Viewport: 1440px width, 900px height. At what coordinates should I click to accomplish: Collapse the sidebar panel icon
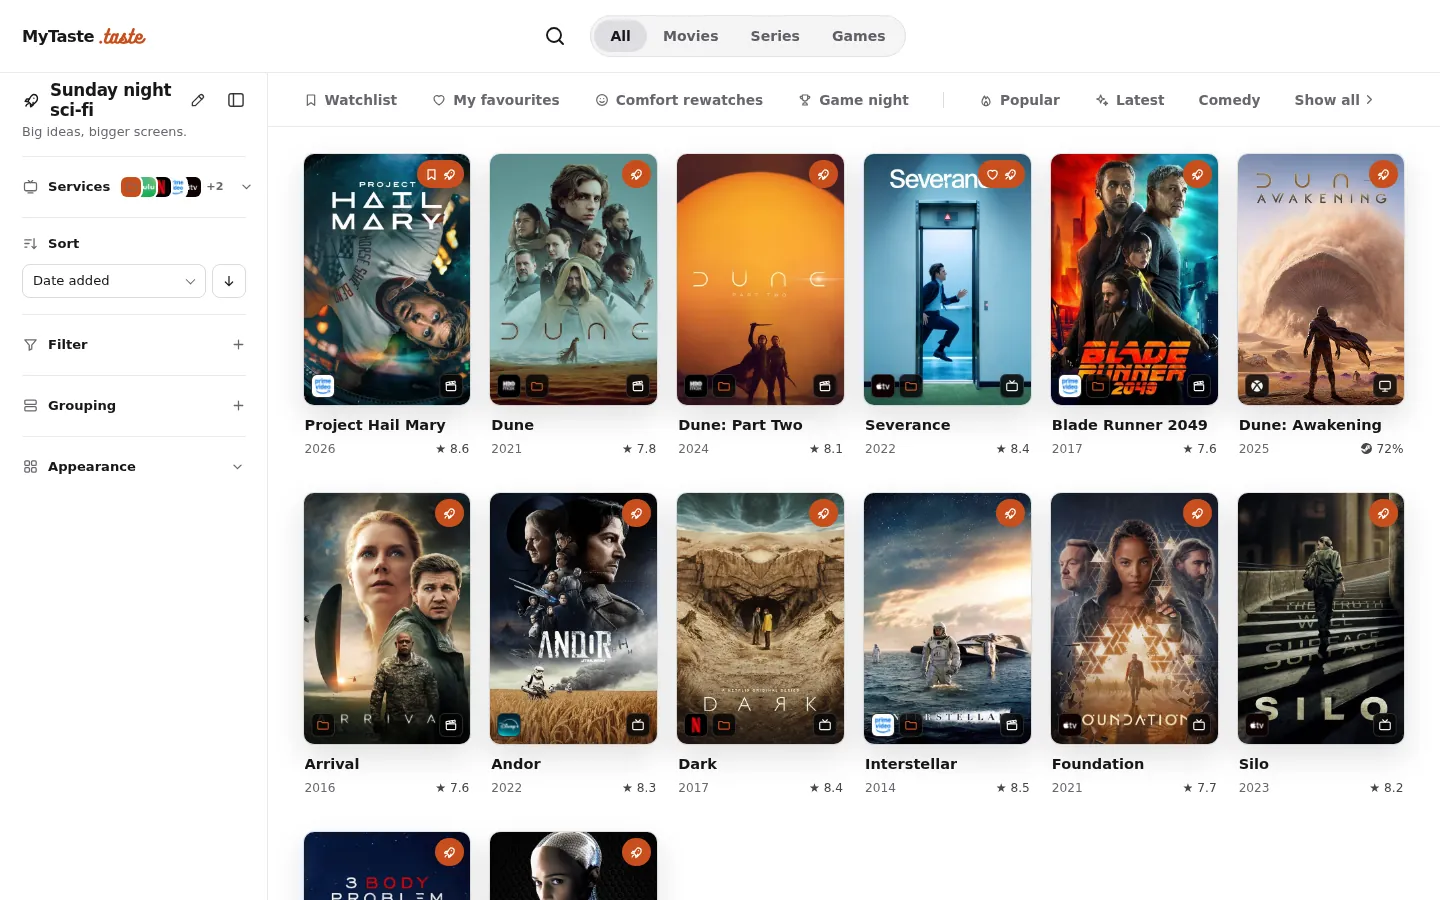(236, 100)
